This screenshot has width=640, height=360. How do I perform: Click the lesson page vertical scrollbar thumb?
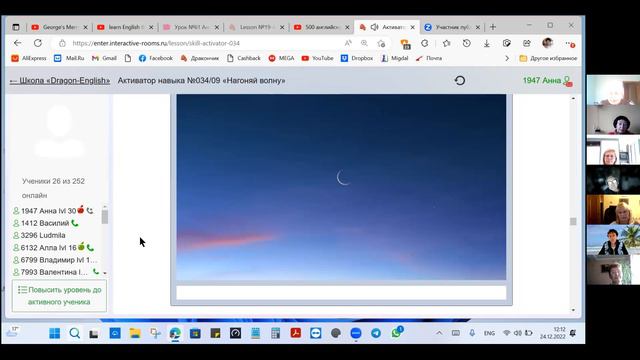click(573, 221)
